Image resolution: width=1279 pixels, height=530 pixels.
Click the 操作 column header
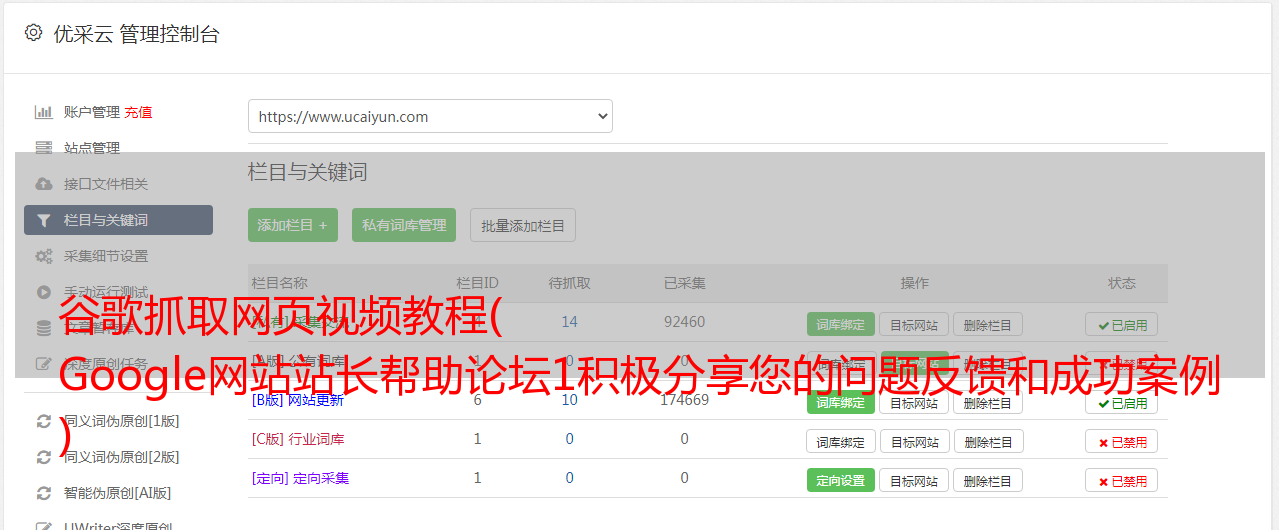pyautogui.click(x=914, y=283)
